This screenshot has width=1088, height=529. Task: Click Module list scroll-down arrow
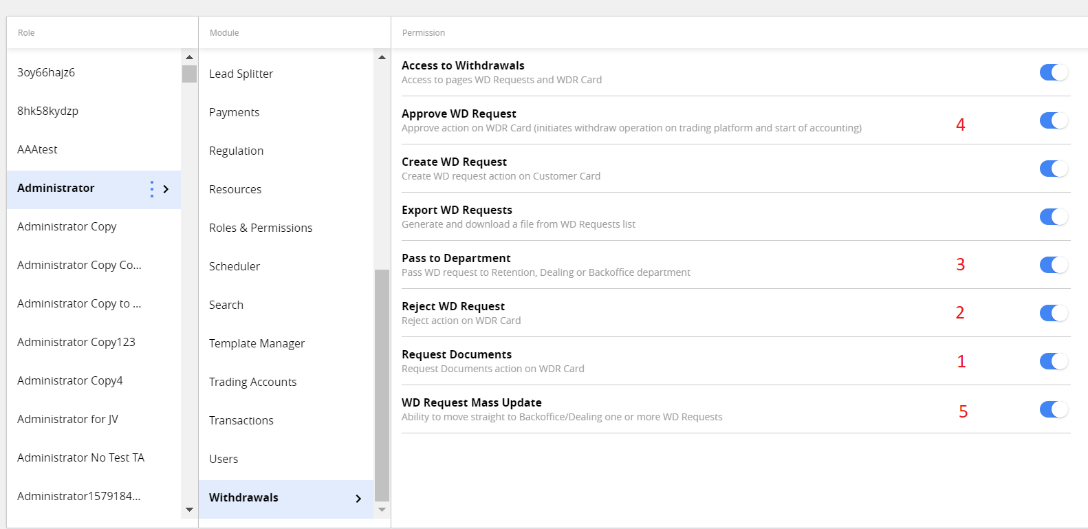point(382,510)
